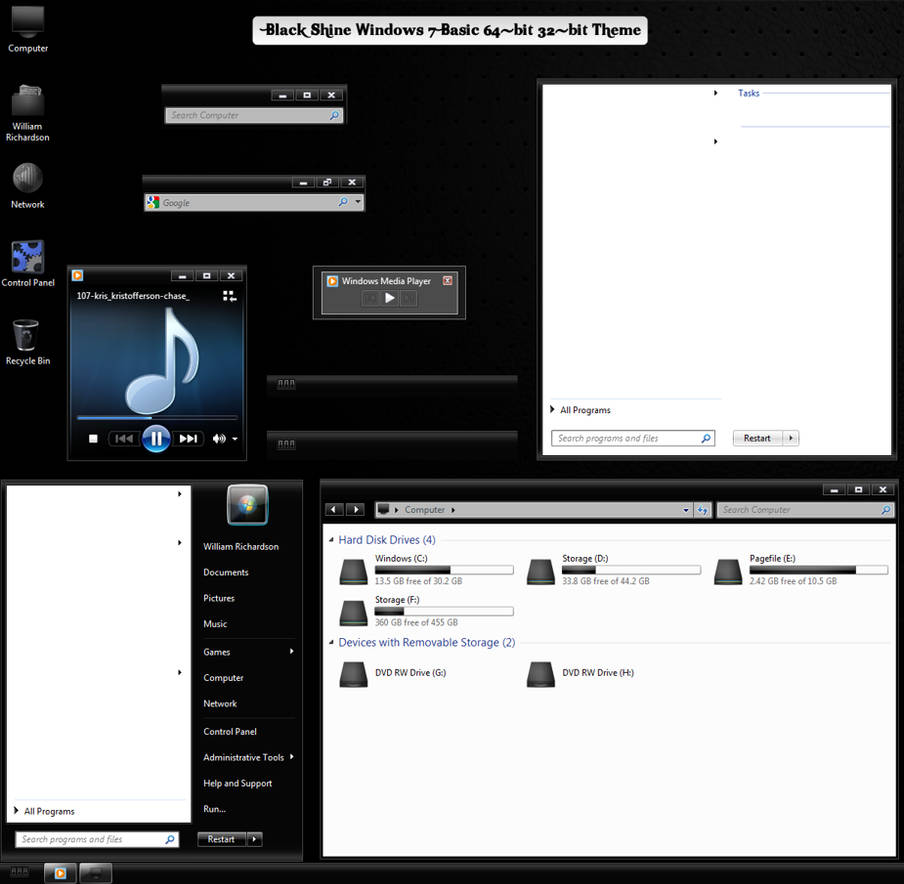This screenshot has height=884, width=904.
Task: Collapse the Hard Disk Drives section
Action: click(331, 538)
